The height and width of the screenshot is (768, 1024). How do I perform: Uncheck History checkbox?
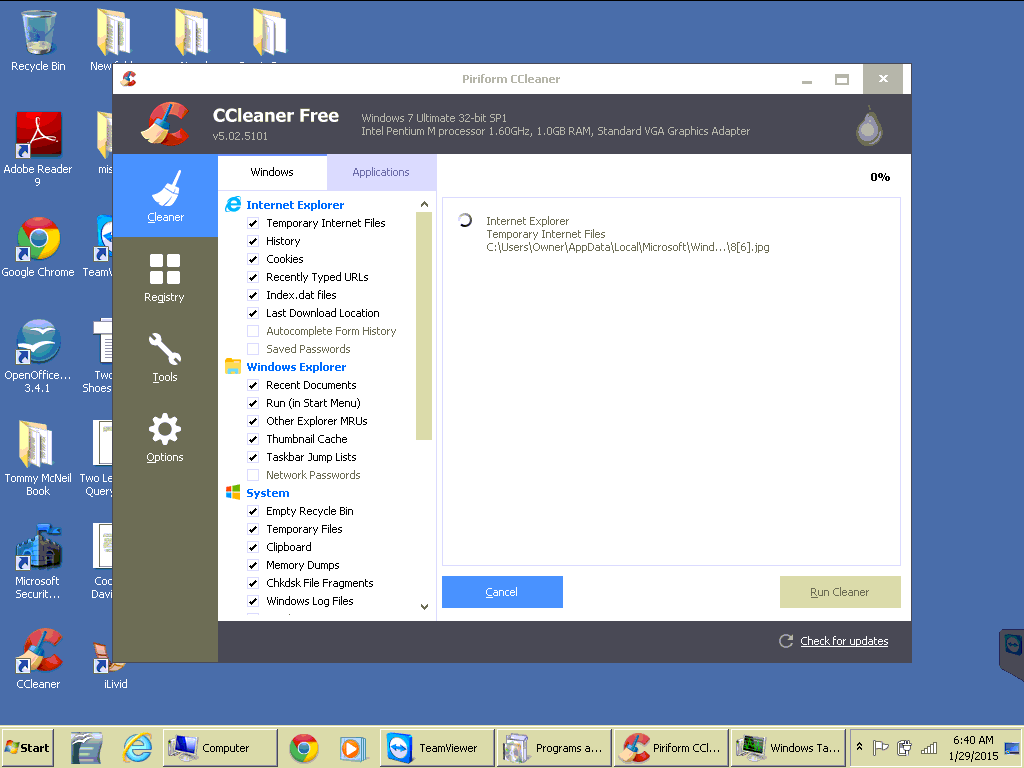[253, 241]
